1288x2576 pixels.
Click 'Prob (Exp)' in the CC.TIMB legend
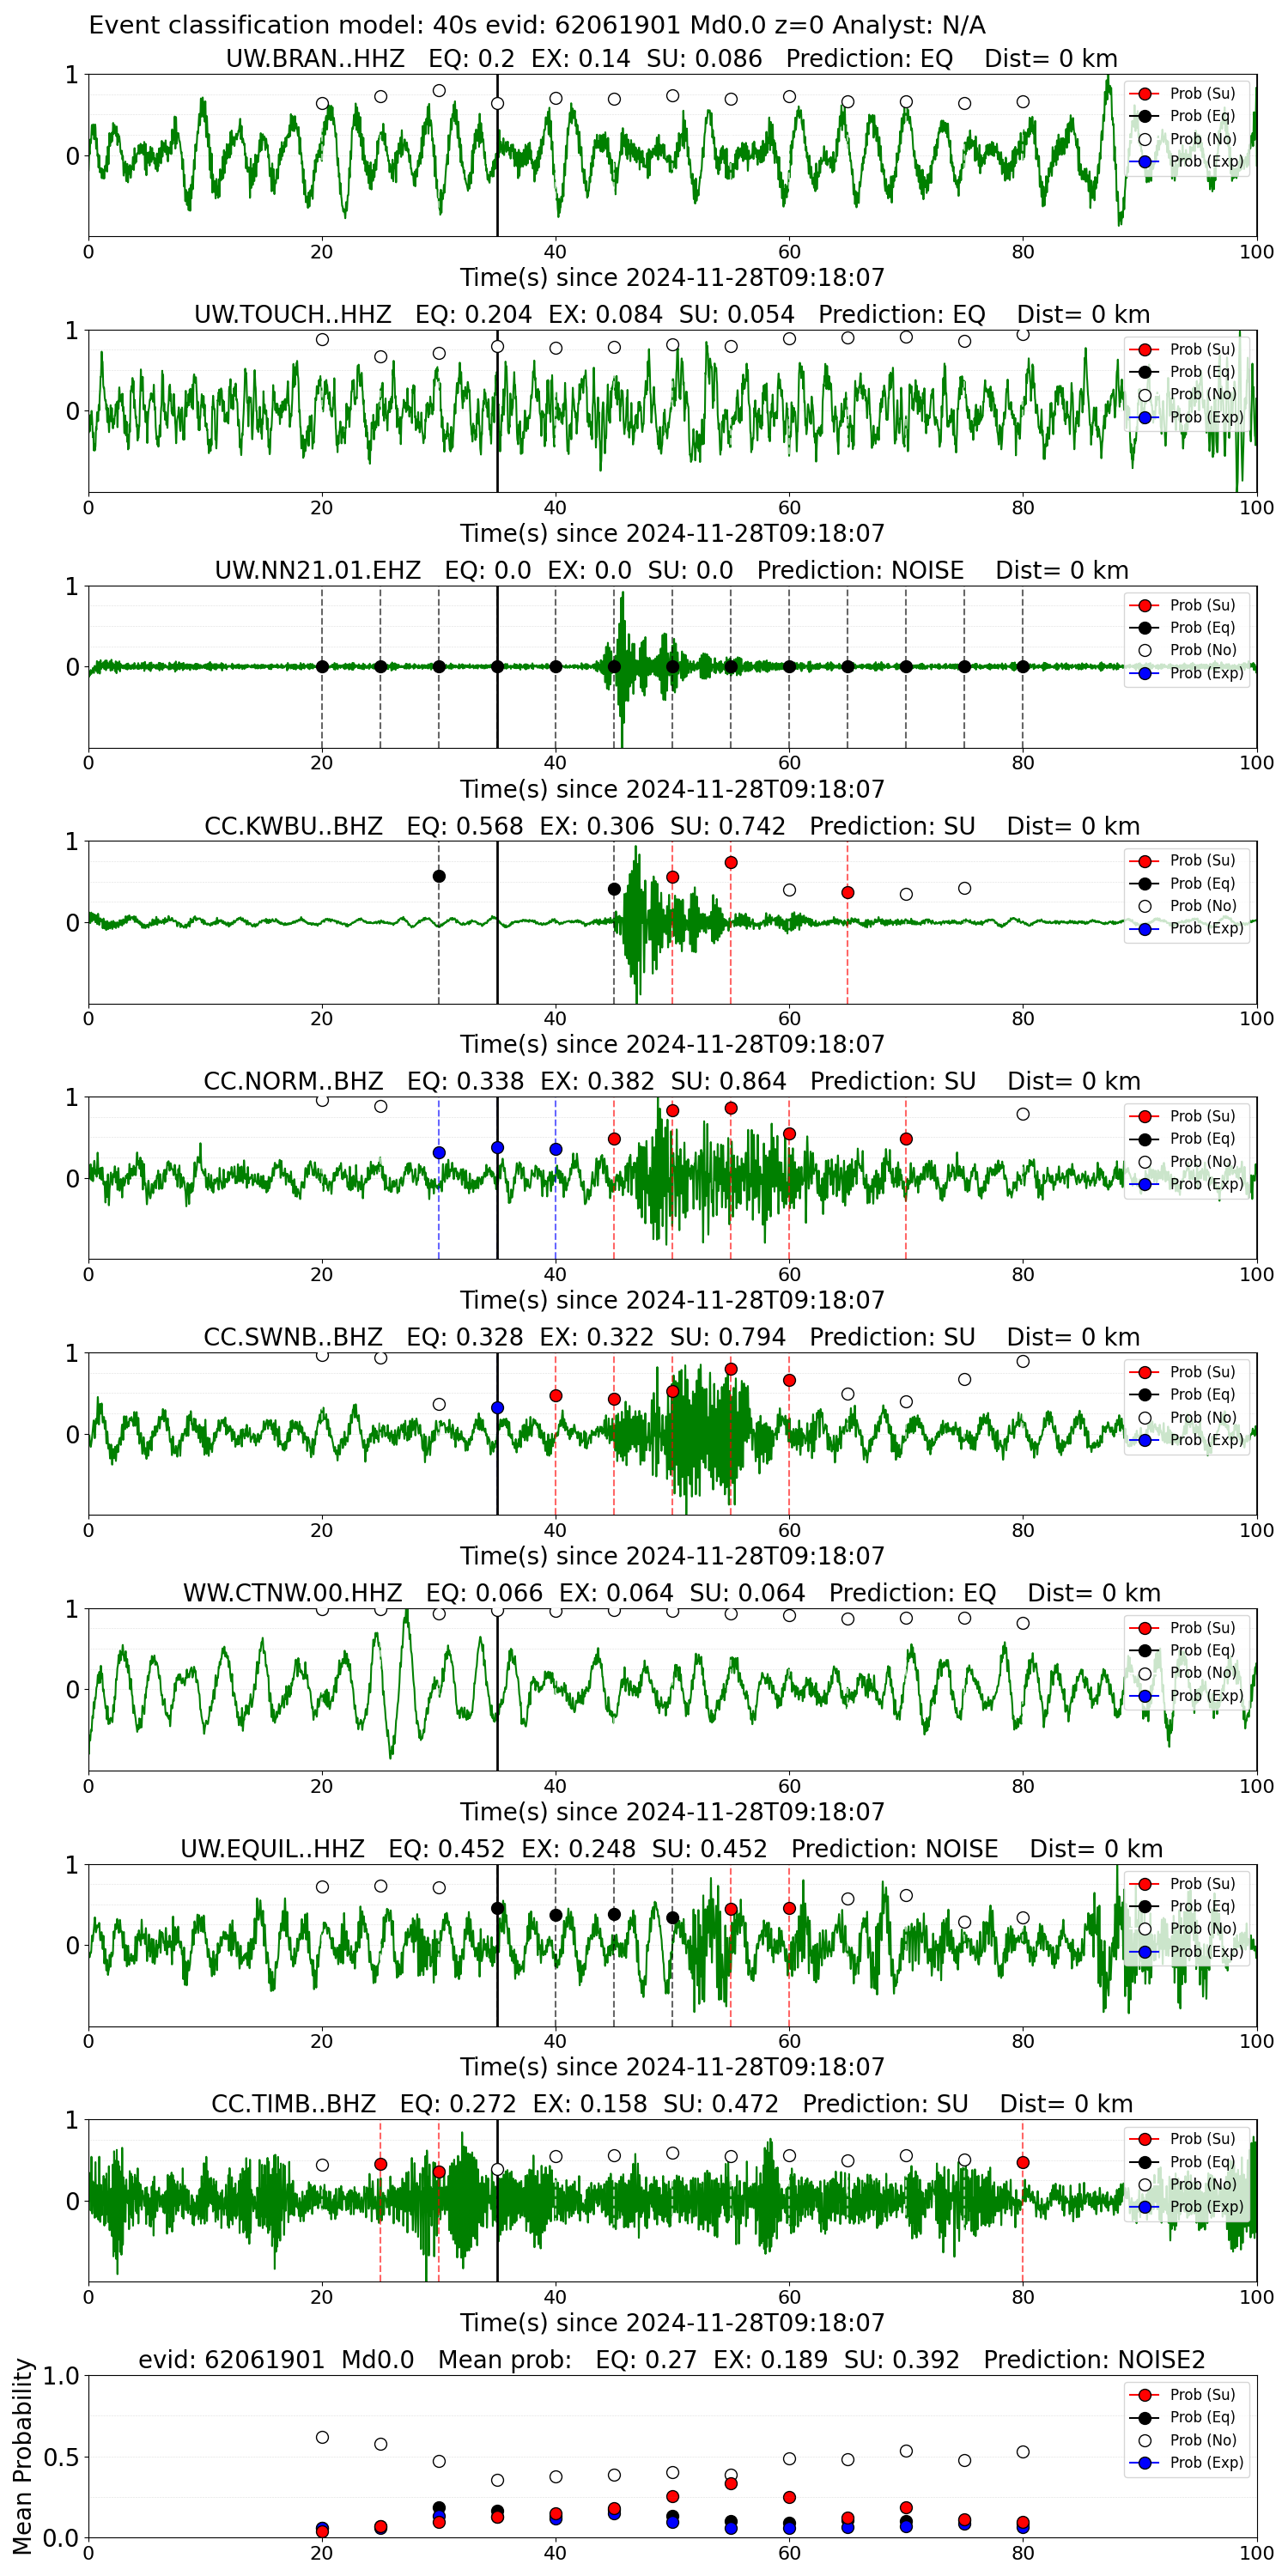[1206, 2206]
